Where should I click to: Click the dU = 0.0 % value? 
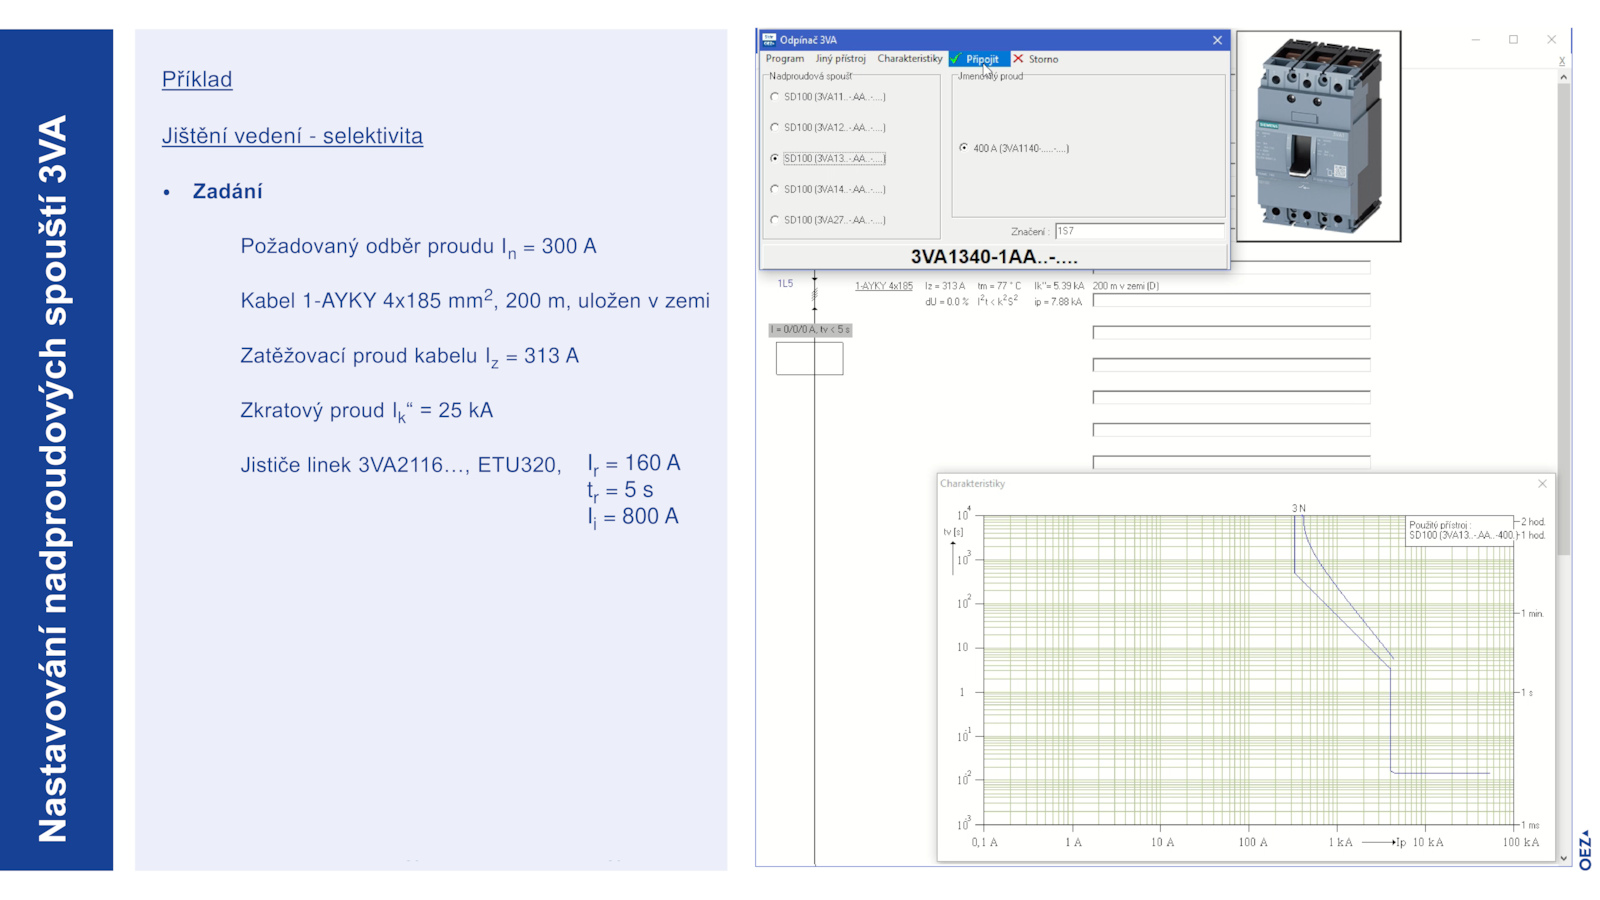pos(946,302)
